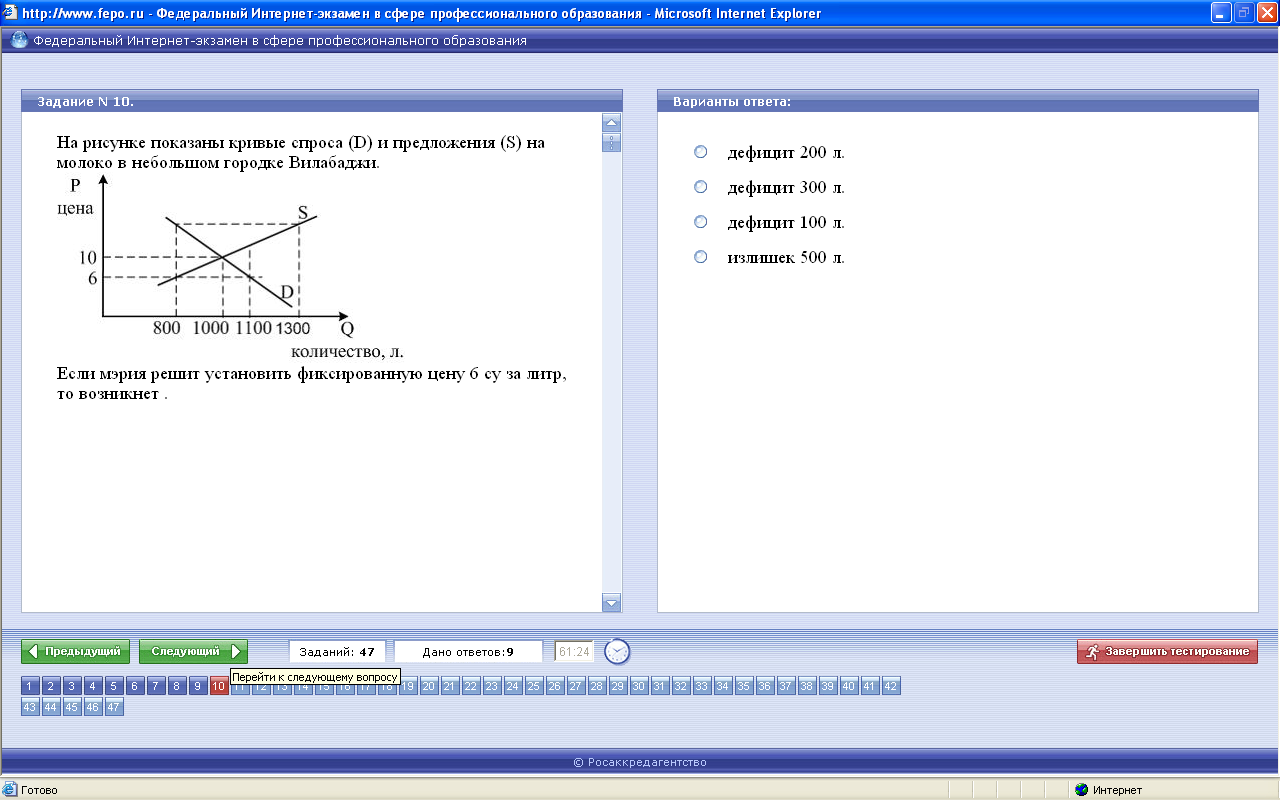Jump to question 40

click(x=849, y=686)
